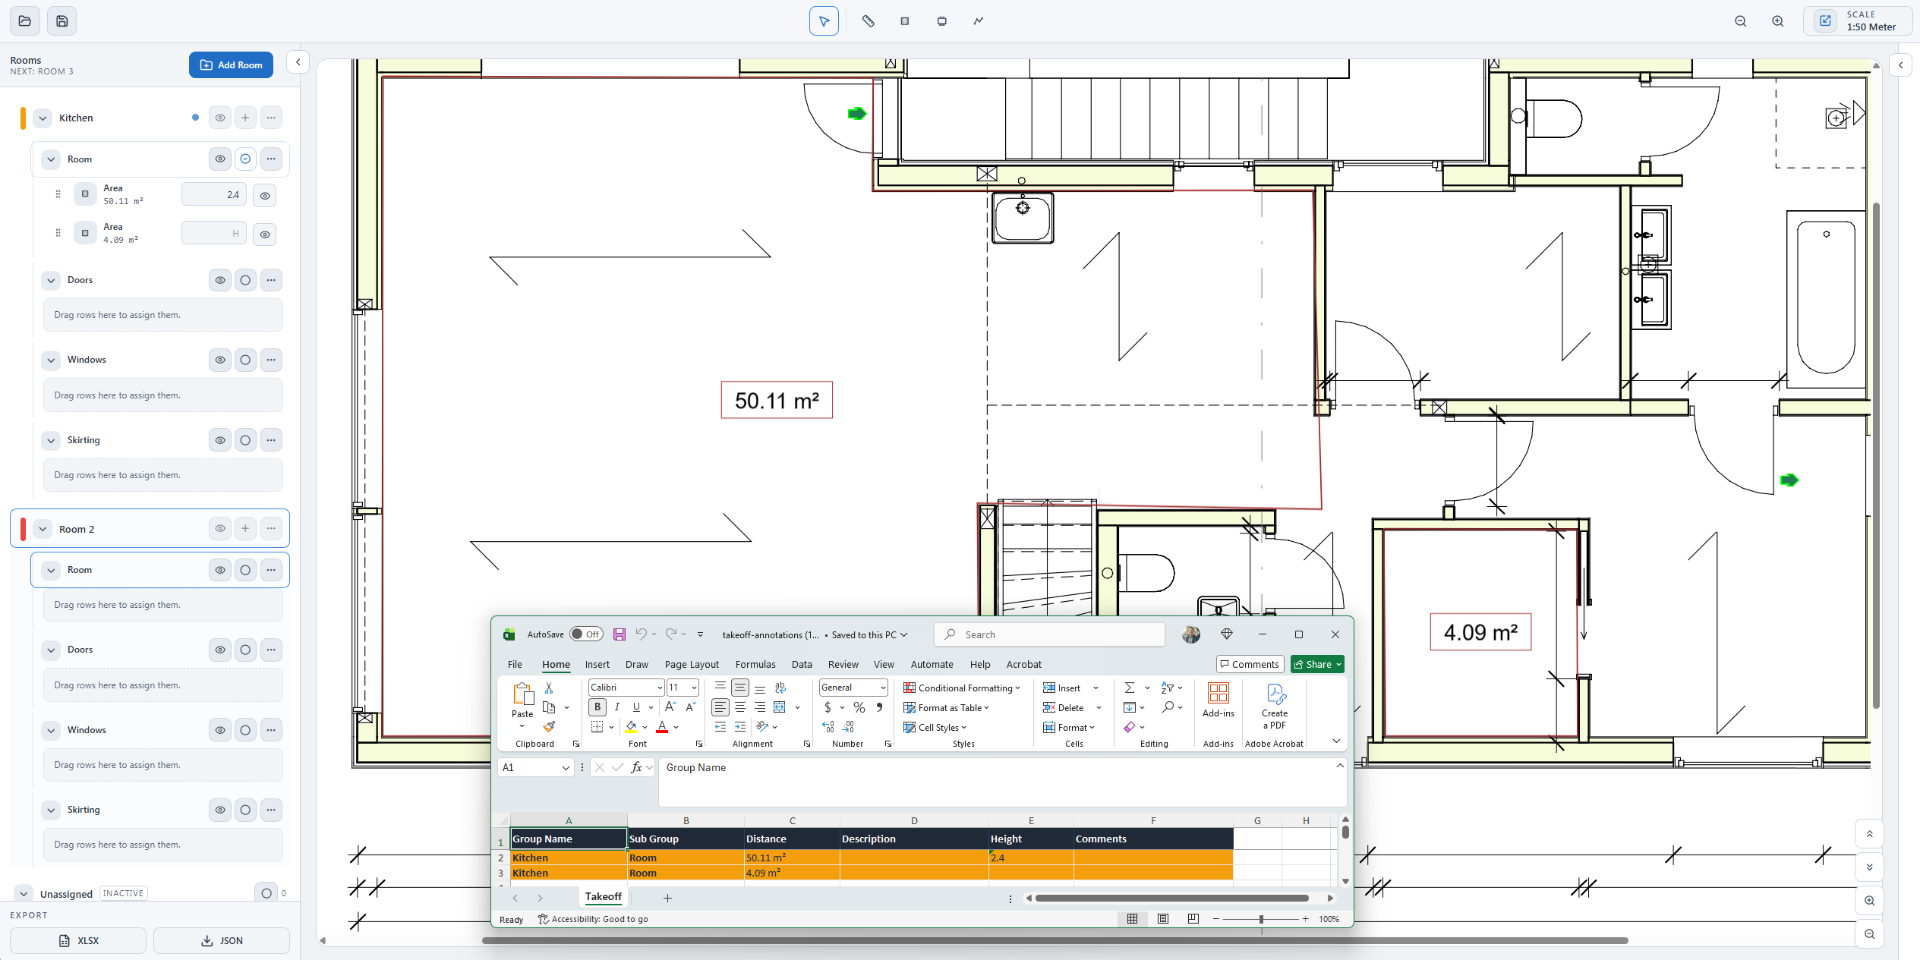
Task: Open a file with the folder icon
Action: point(25,21)
